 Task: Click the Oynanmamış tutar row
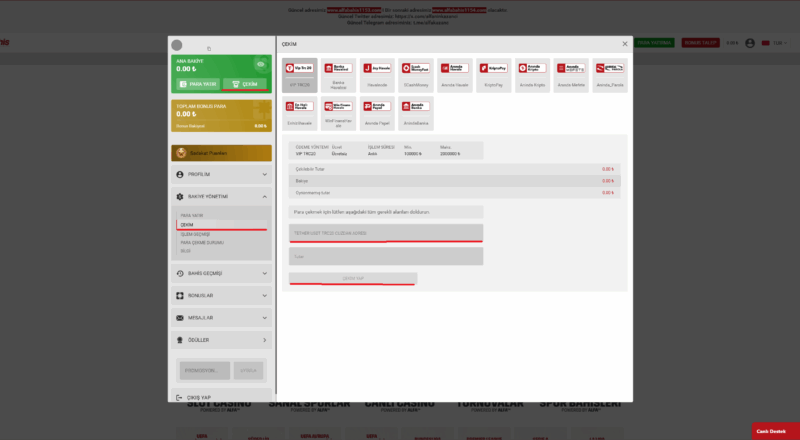click(455, 193)
